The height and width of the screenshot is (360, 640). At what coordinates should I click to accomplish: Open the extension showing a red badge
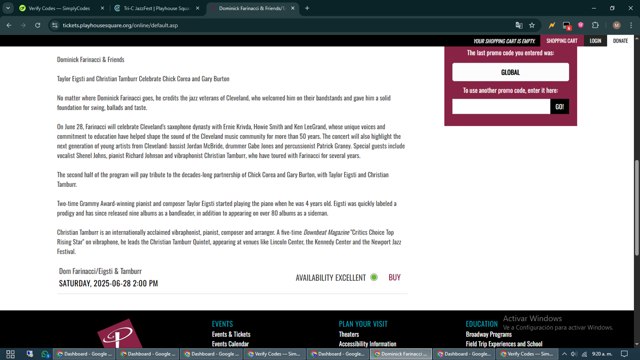(x=566, y=26)
